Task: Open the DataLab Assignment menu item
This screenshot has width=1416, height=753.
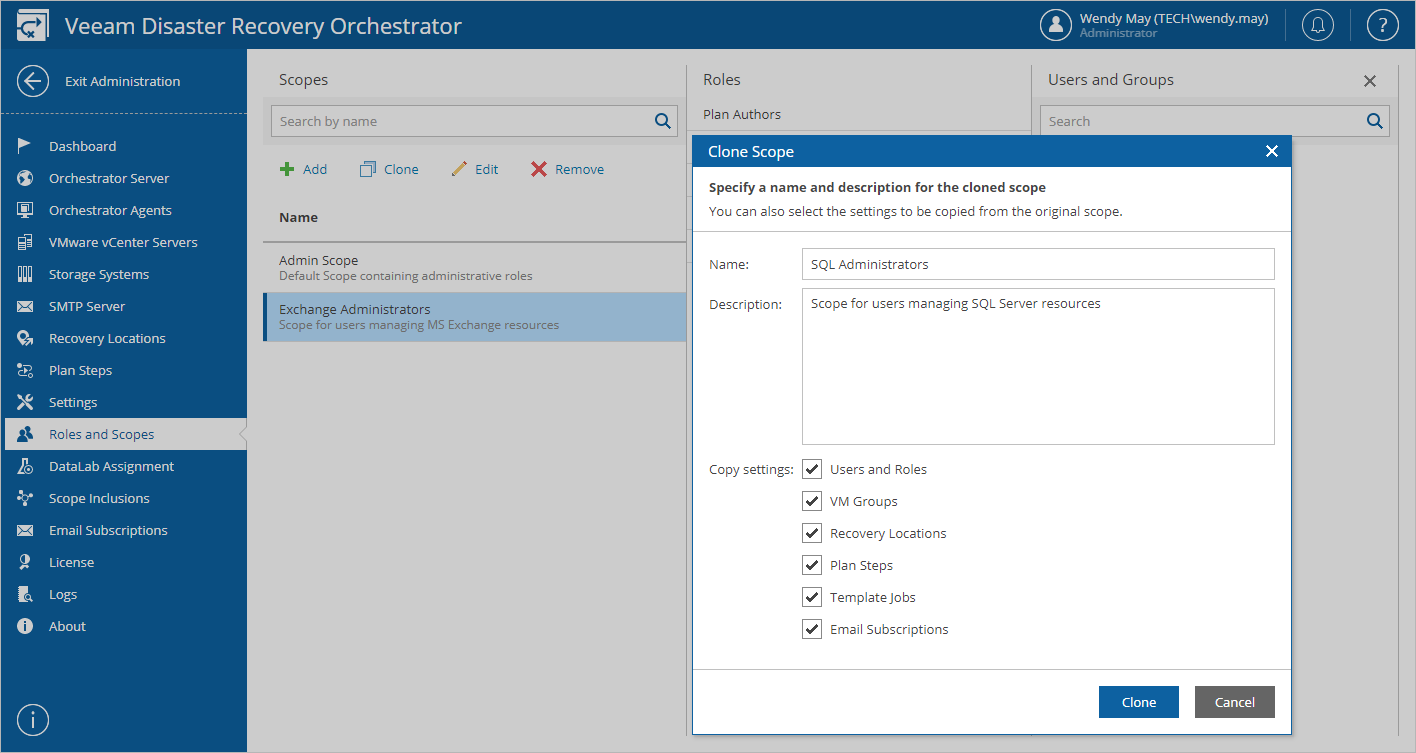Action: (124, 466)
